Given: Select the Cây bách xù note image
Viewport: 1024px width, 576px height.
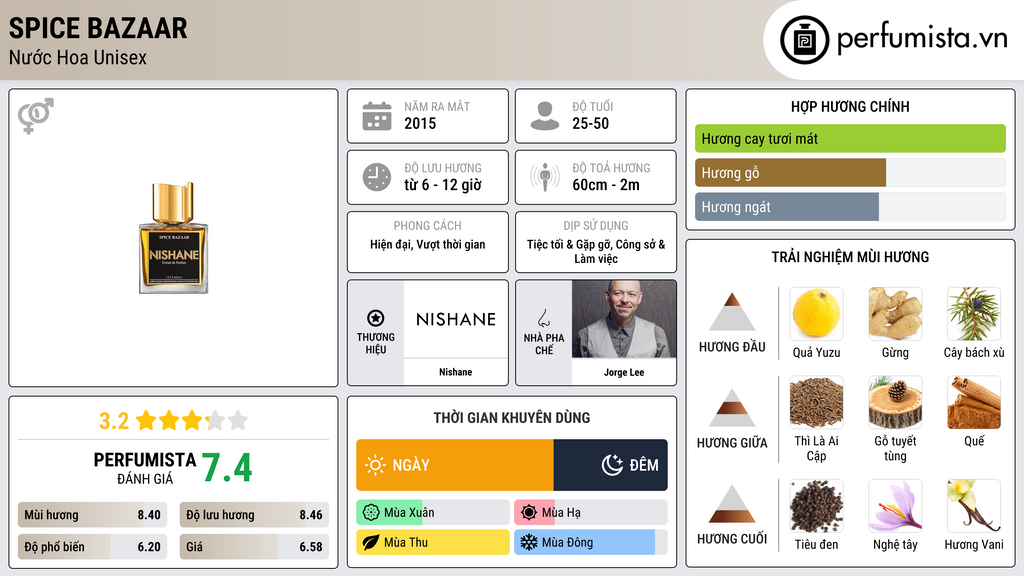Looking at the screenshot, I should pyautogui.click(x=974, y=314).
